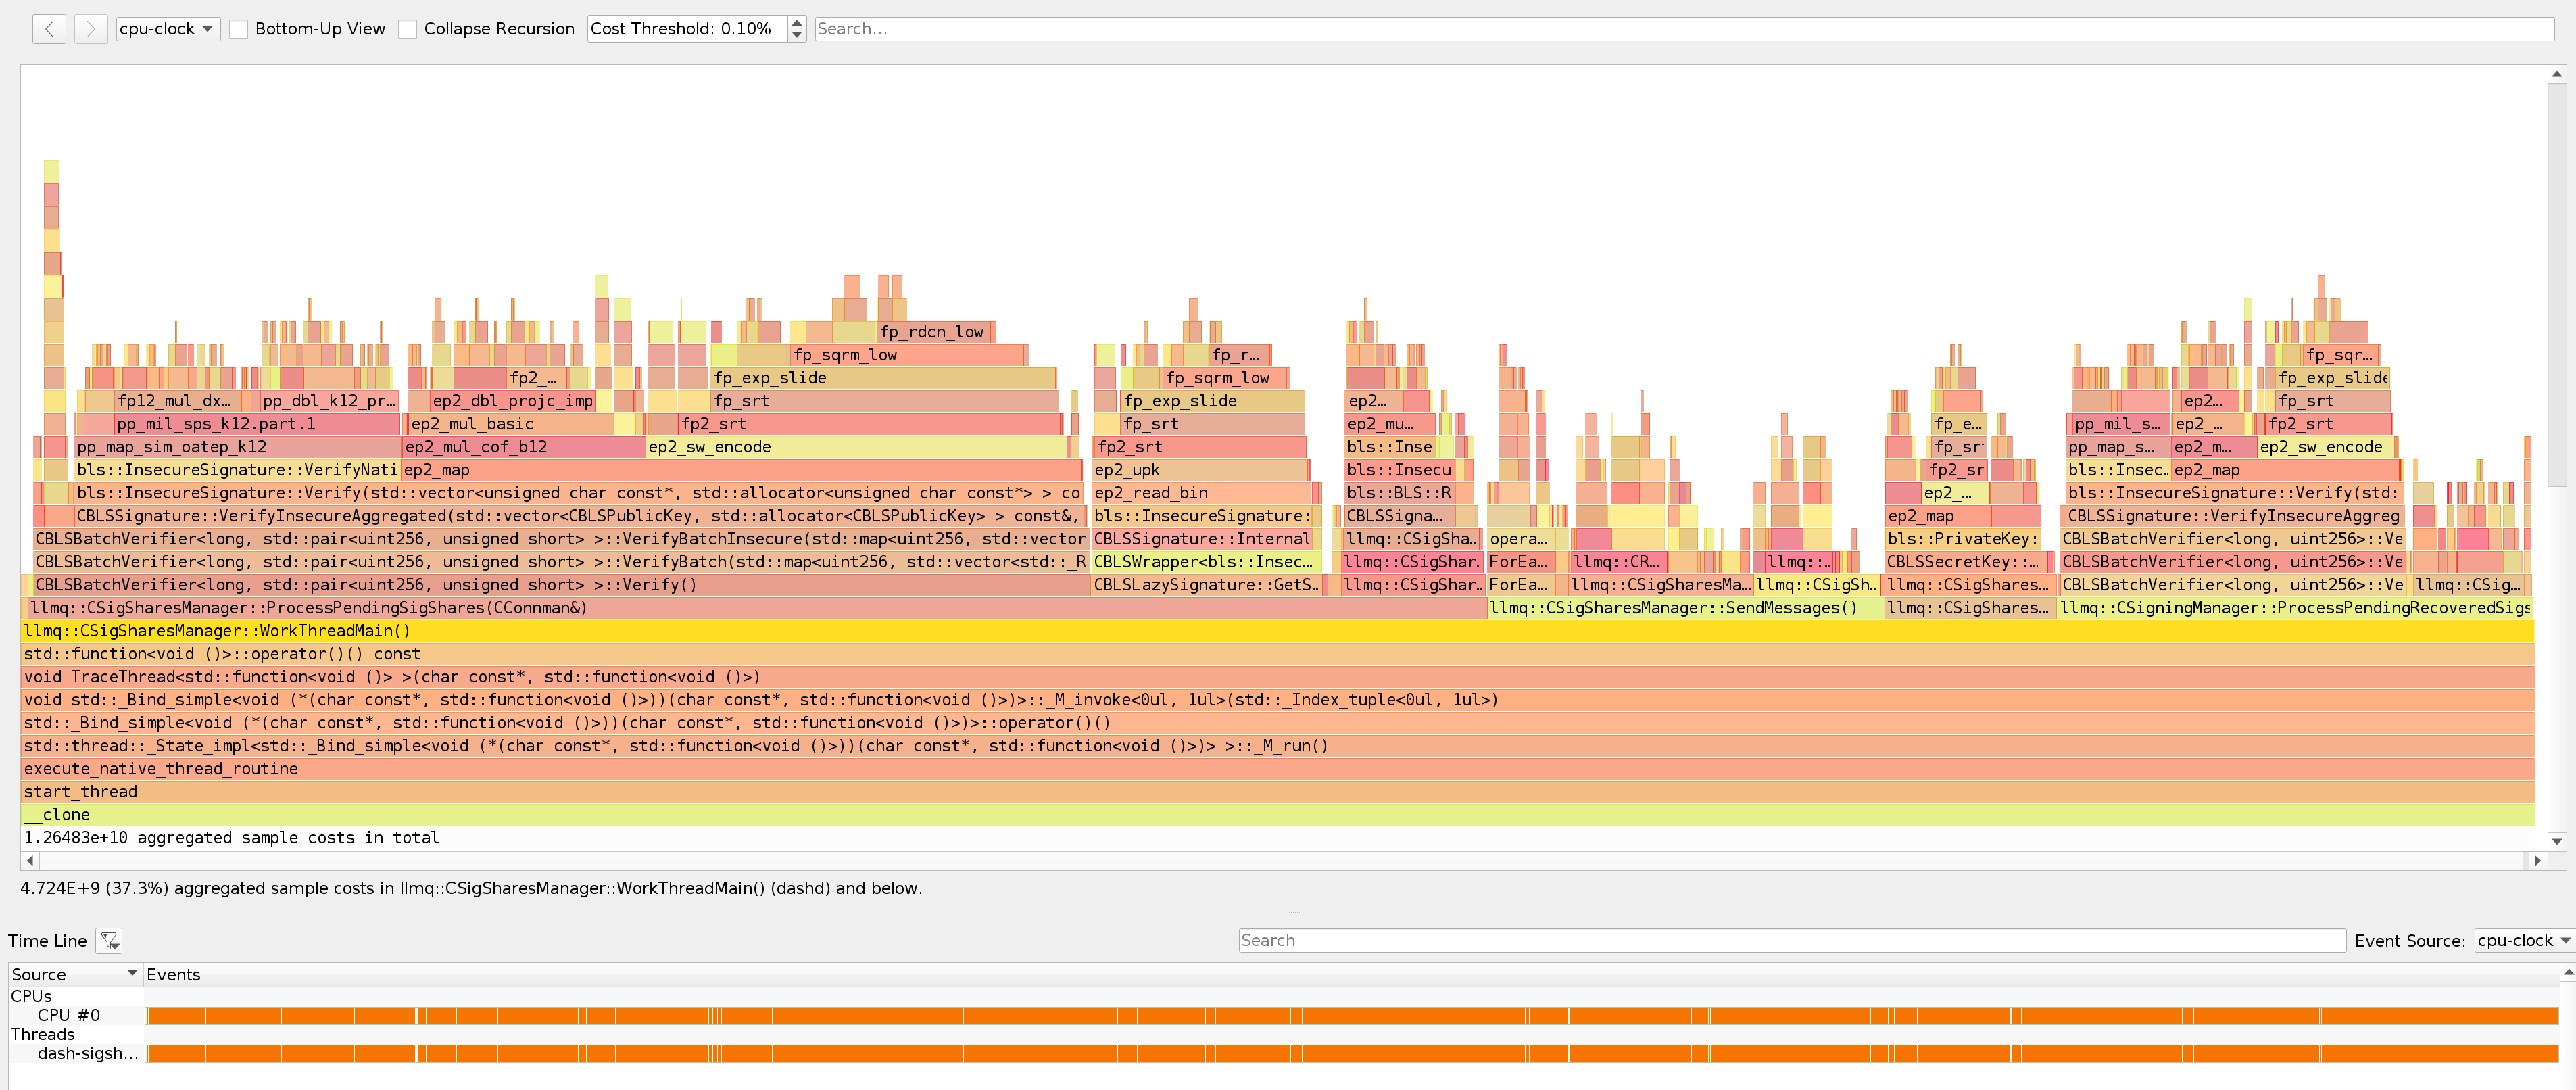The height and width of the screenshot is (1090, 2576).
Task: Click the pp_mil_sps_k12.part.1 frame
Action: pos(257,424)
